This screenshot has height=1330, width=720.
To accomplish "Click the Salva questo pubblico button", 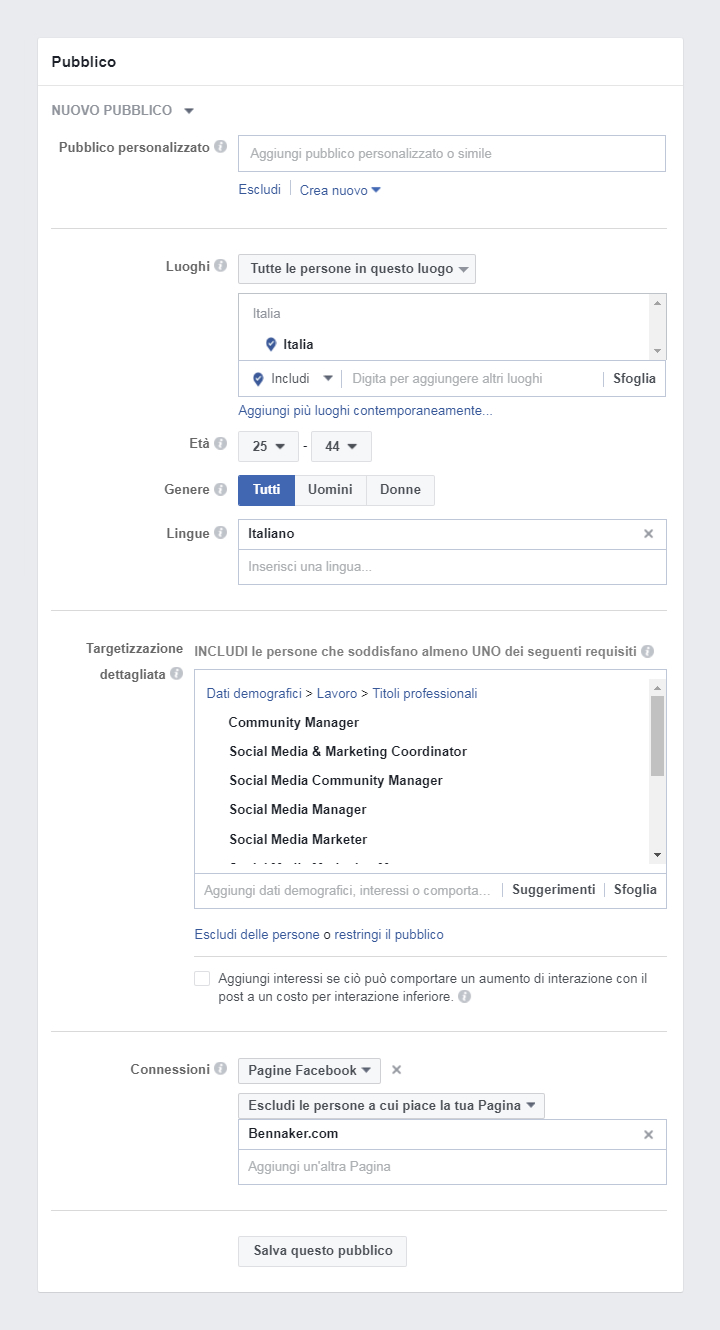I will click(x=322, y=1251).
